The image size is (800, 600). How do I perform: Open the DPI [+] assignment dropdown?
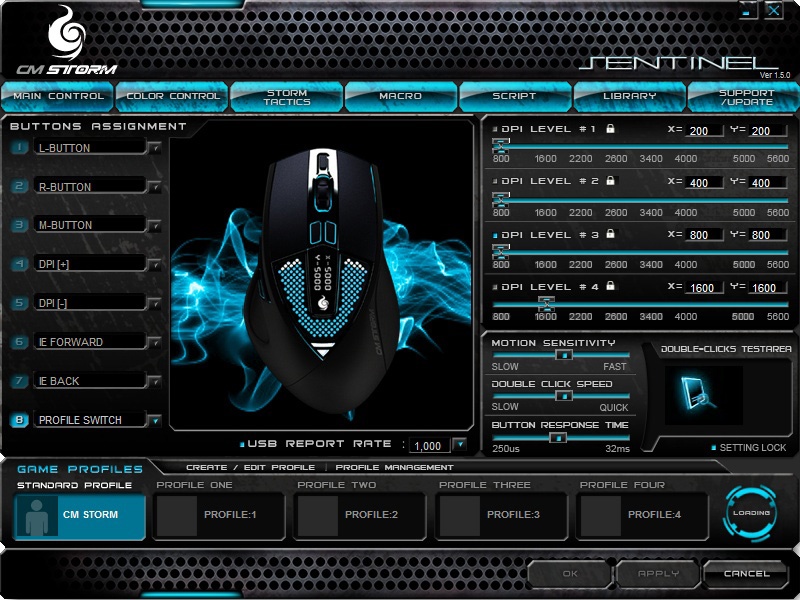(155, 265)
